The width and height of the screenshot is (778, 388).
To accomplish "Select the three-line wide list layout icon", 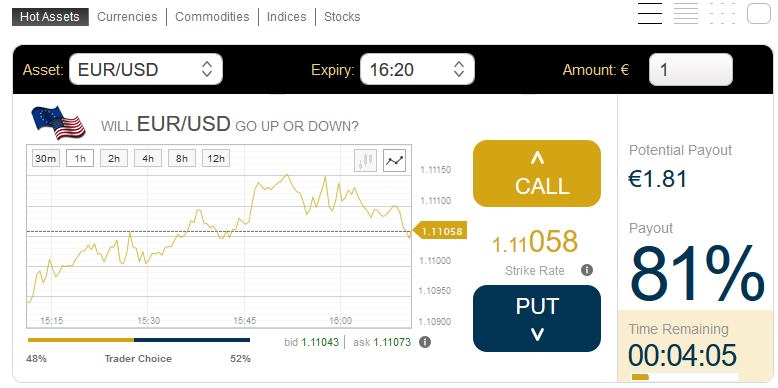I will pos(650,13).
